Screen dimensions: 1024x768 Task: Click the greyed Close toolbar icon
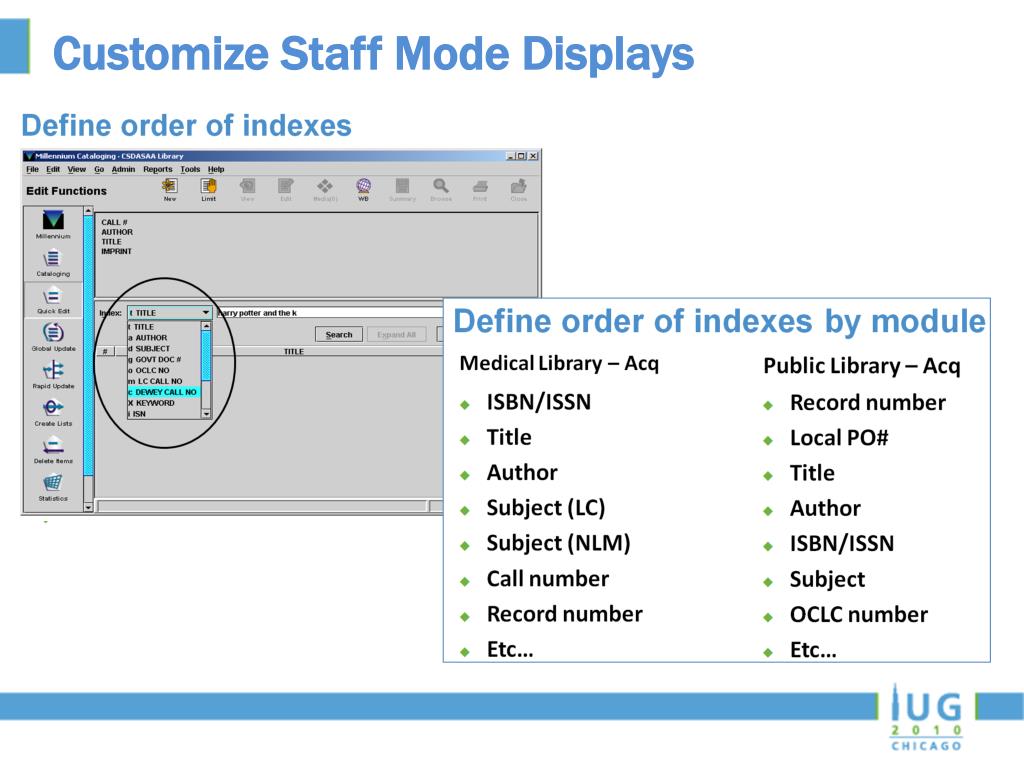(x=519, y=189)
